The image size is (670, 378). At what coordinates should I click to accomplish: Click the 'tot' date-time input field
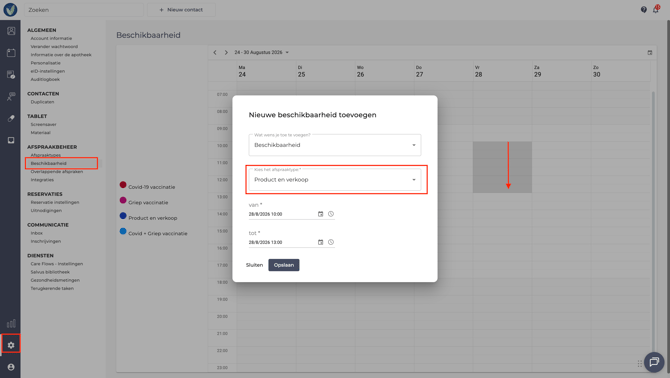[282, 242]
